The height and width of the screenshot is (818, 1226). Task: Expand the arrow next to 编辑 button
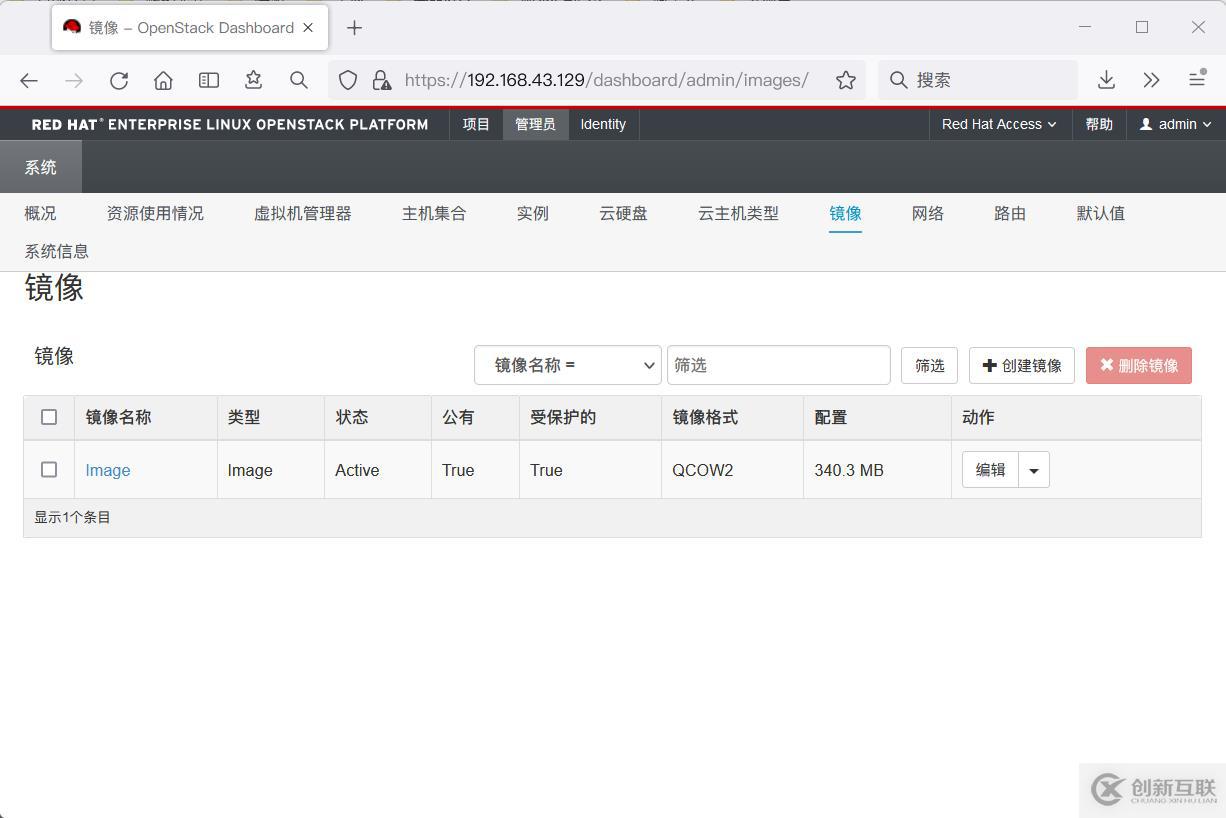point(1034,470)
